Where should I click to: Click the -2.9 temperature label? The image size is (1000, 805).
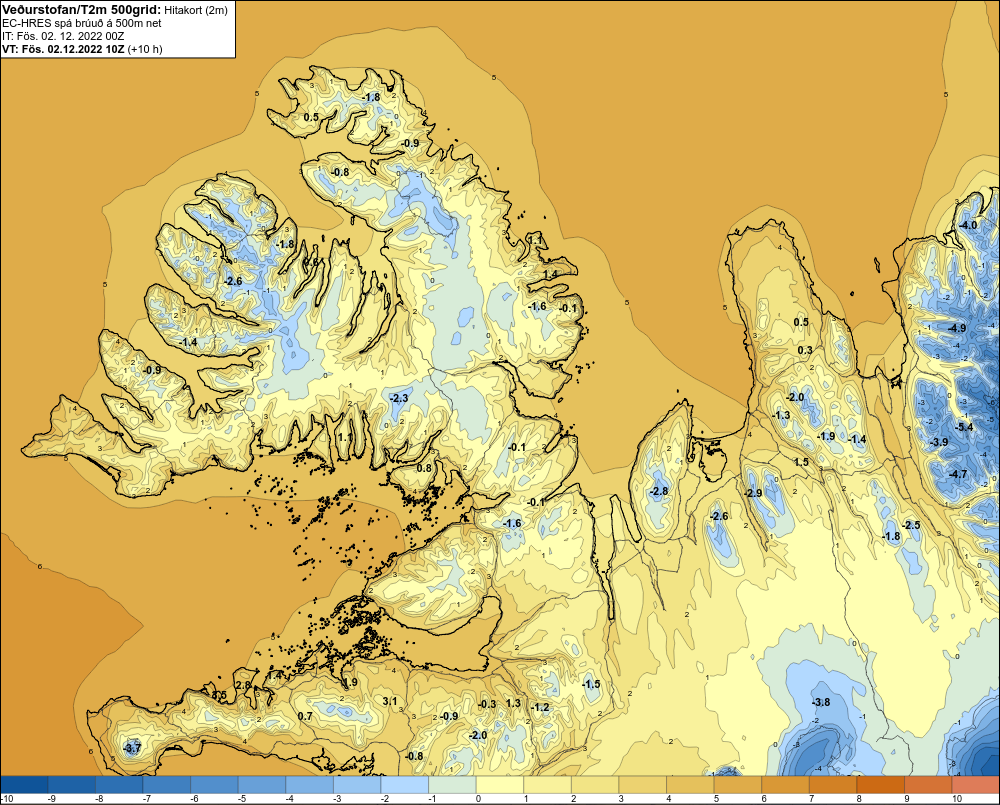click(753, 493)
